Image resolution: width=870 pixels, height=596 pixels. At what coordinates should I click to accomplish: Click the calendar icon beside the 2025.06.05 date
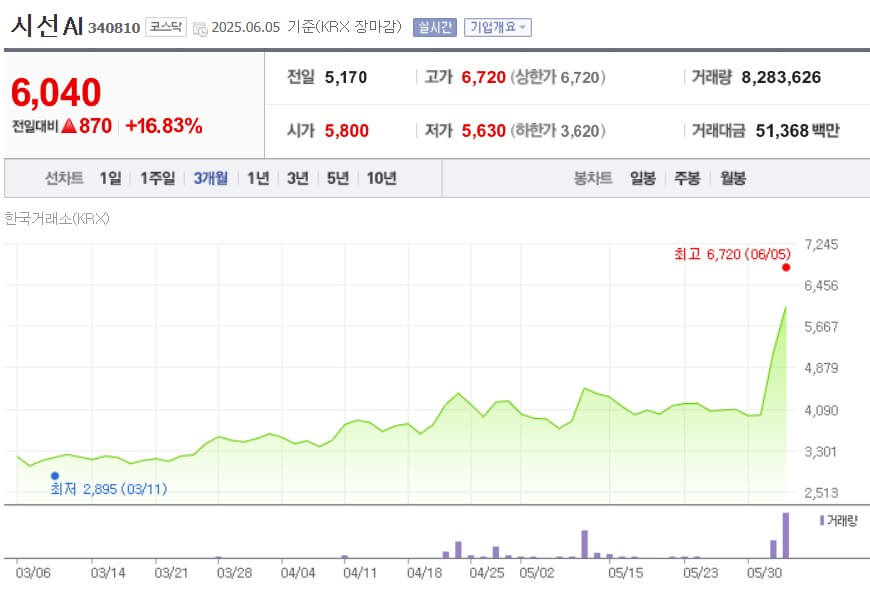pos(200,28)
